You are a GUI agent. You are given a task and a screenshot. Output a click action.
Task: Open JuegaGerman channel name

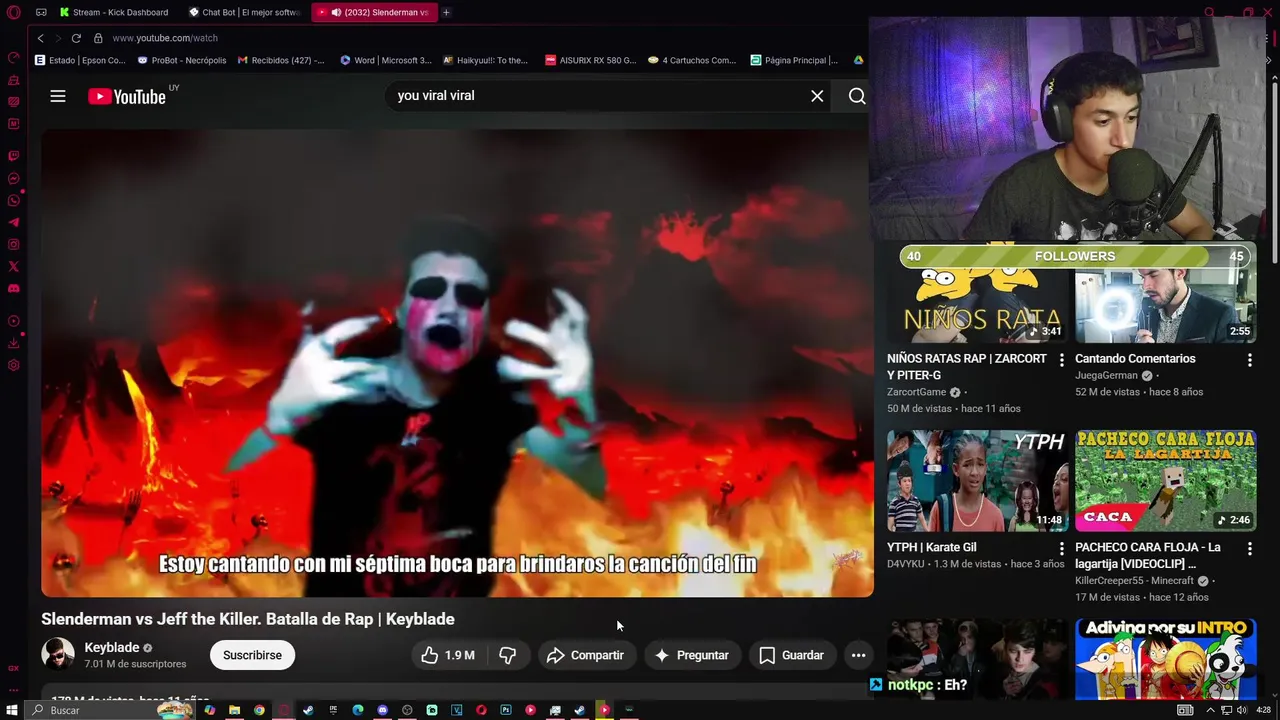pyautogui.click(x=1106, y=376)
